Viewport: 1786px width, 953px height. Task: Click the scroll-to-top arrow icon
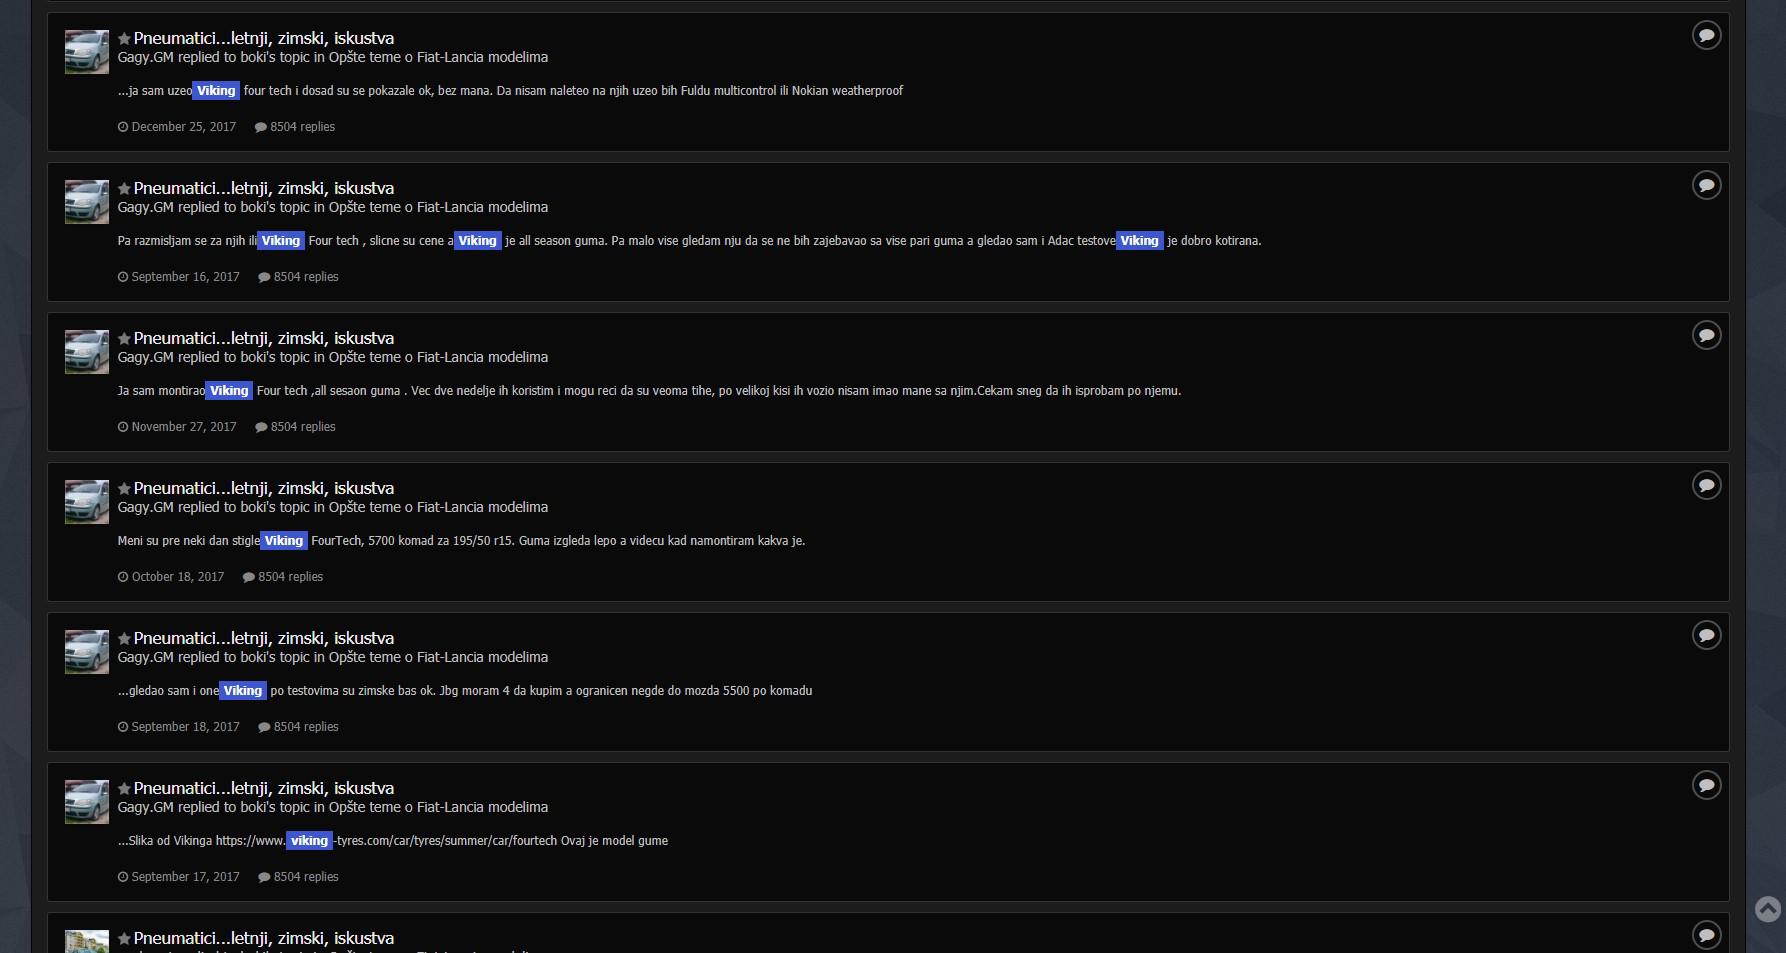click(1767, 909)
